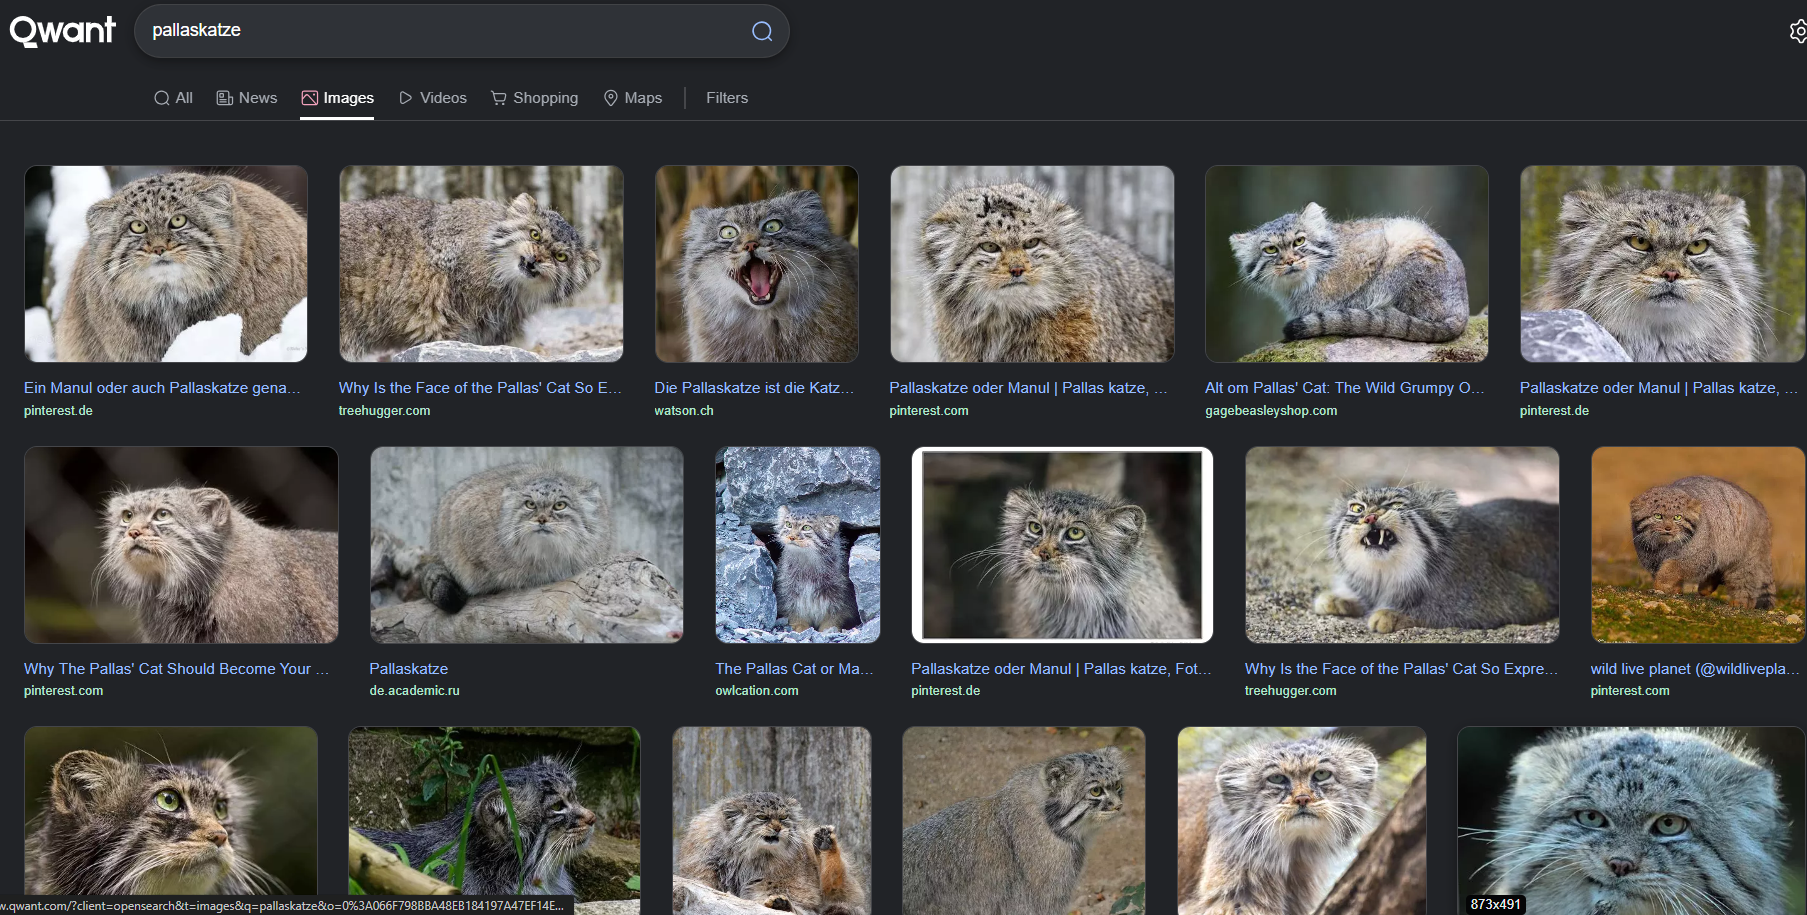
Task: Click the gagebeasleyshop.com source link
Action: tap(1270, 411)
